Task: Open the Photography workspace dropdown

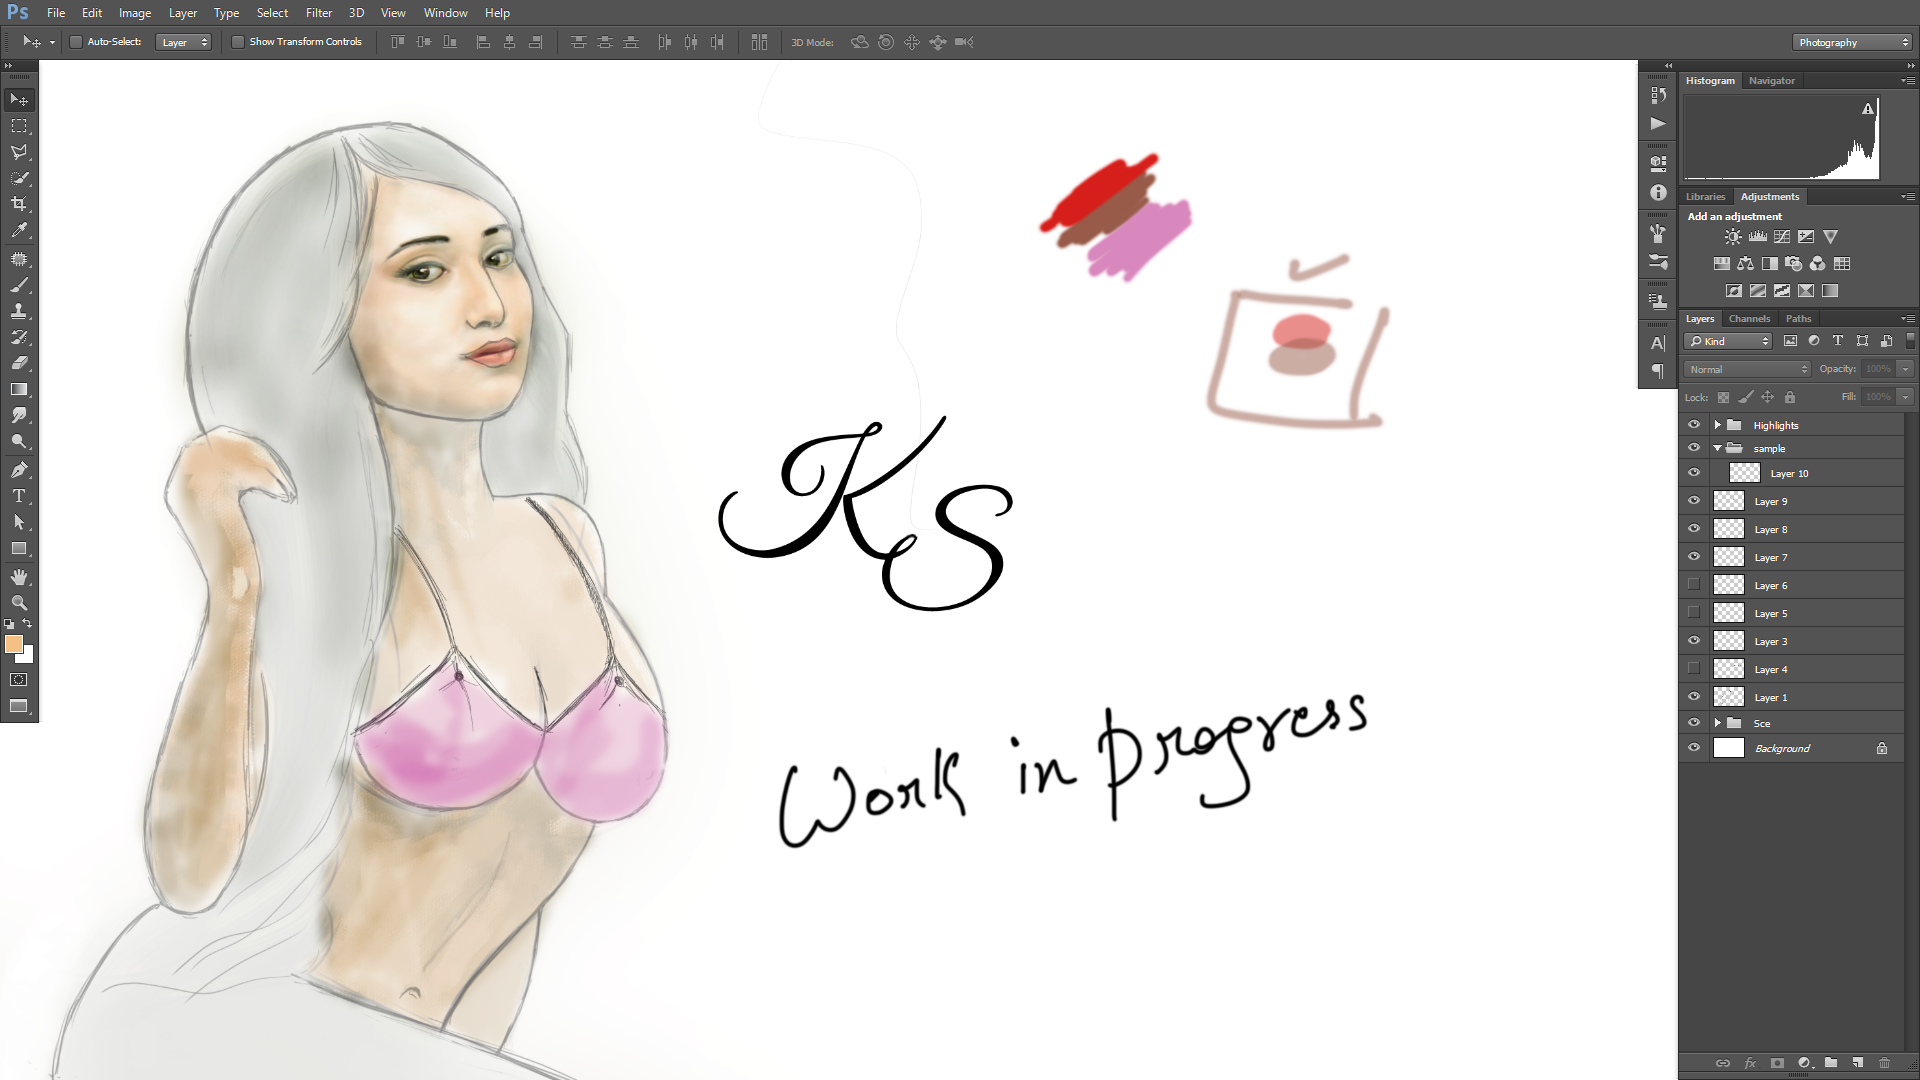Action: (1852, 42)
